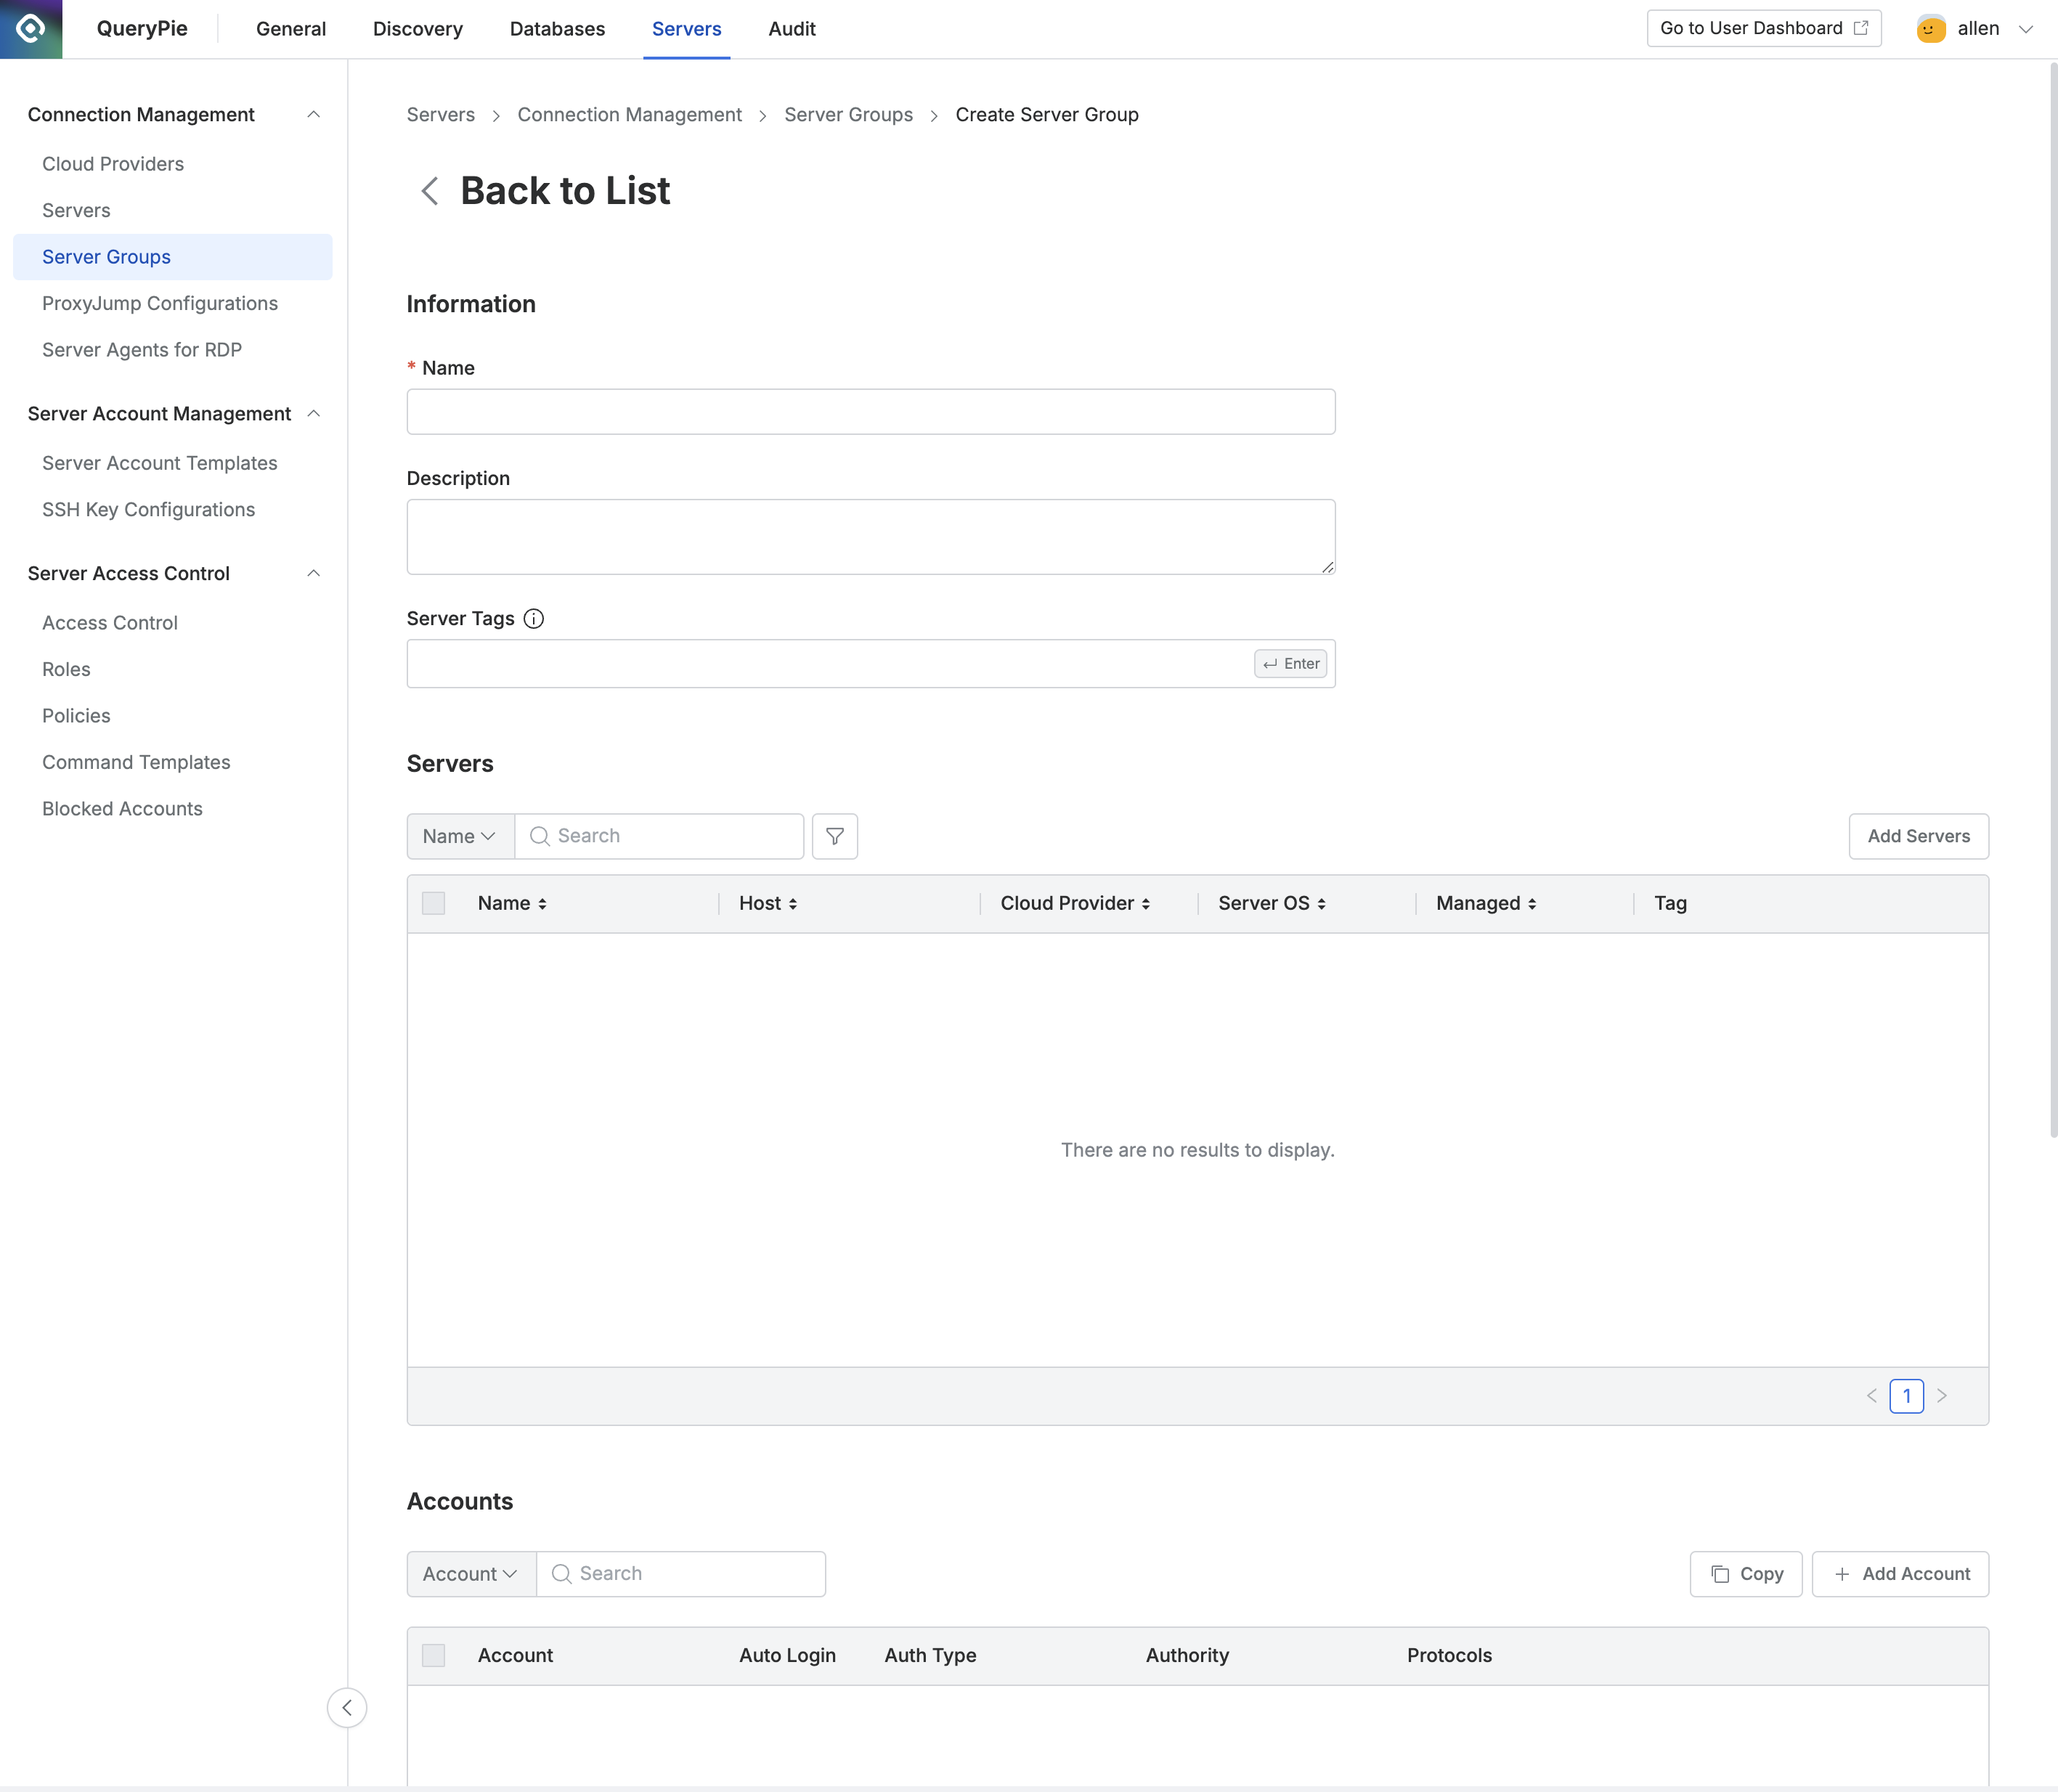Open the Account search-type dropdown
The width and height of the screenshot is (2058, 1792).
471,1574
